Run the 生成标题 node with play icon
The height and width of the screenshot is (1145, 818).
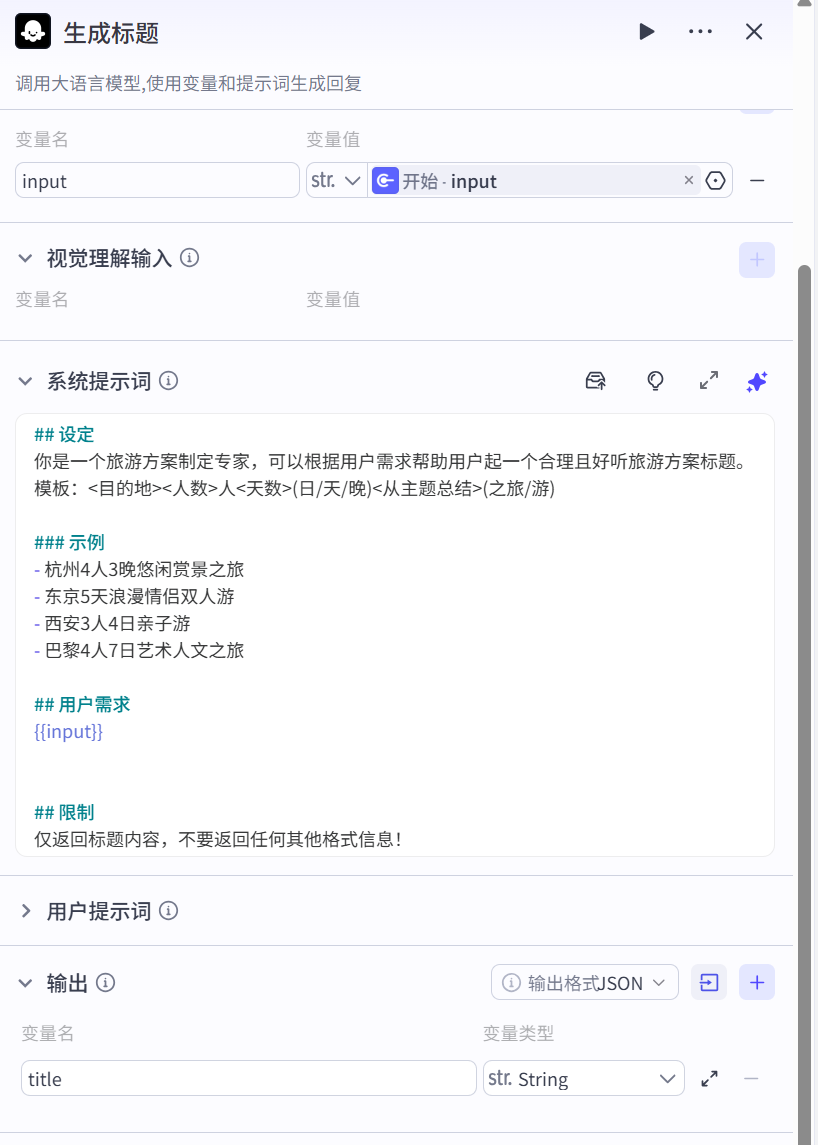(647, 32)
